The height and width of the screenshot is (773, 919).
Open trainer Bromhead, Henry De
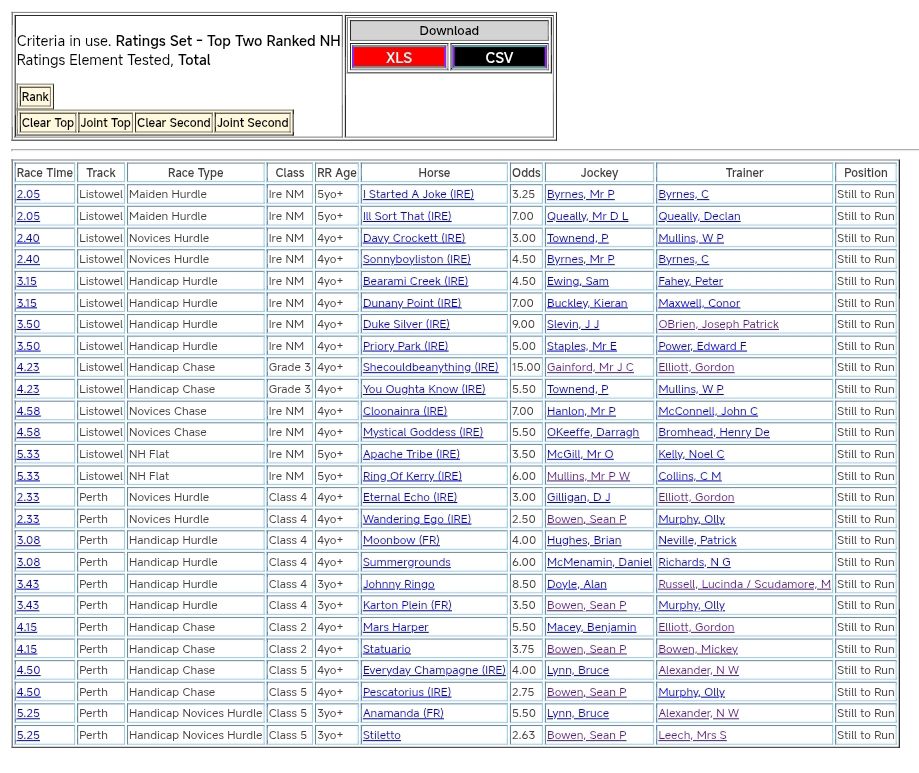(713, 433)
